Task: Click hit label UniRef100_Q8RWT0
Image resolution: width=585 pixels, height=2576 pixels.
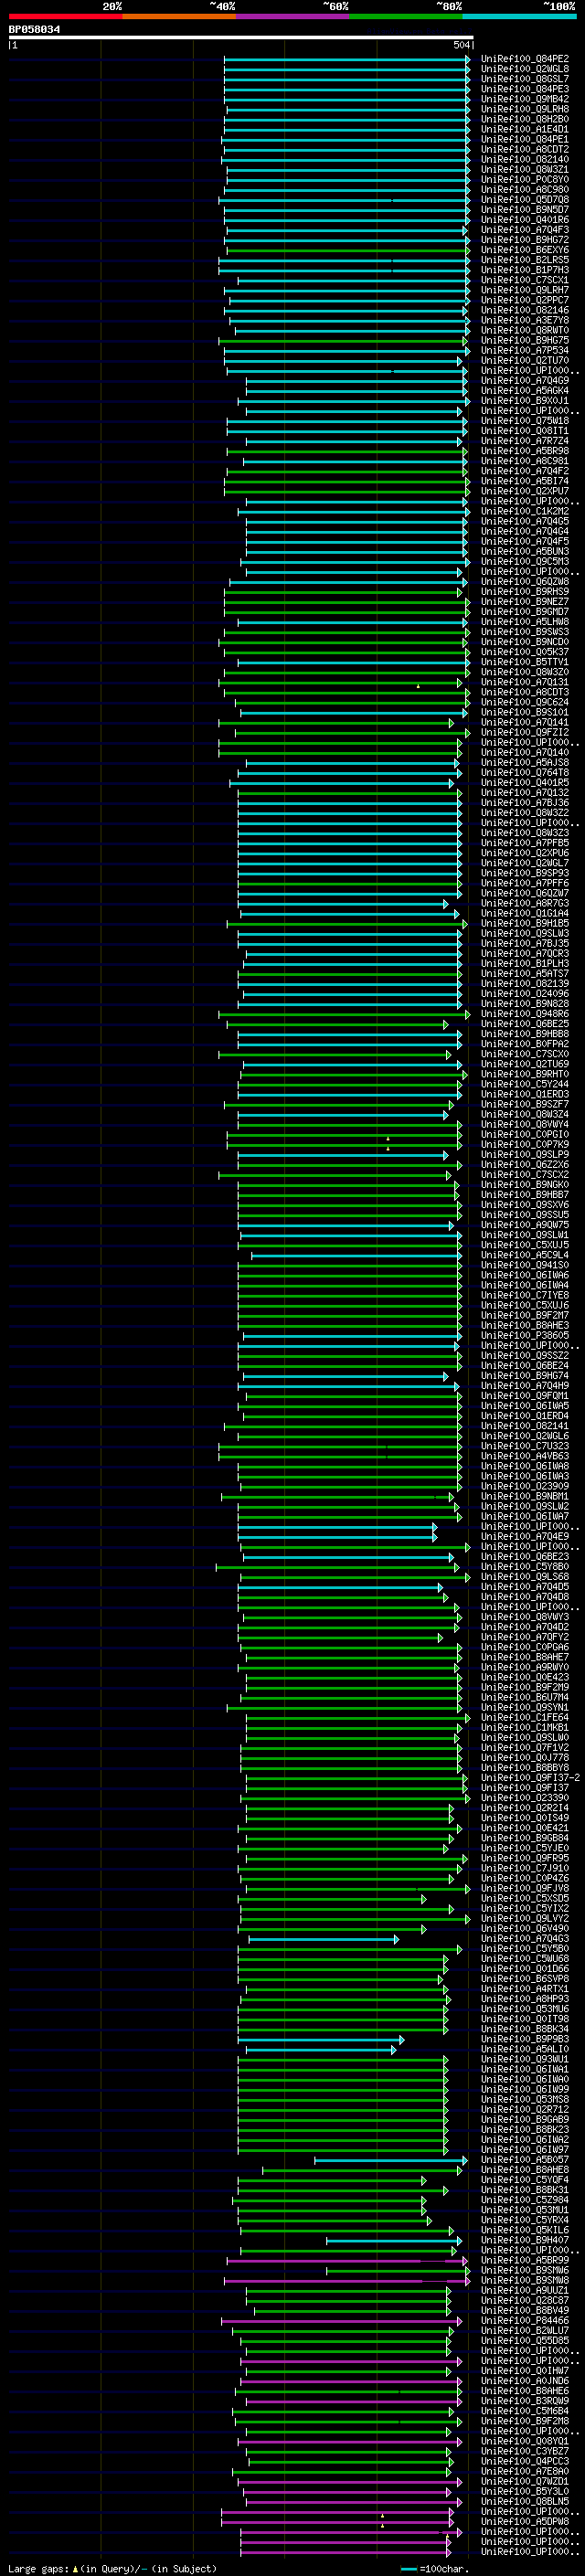Action: pos(525,330)
